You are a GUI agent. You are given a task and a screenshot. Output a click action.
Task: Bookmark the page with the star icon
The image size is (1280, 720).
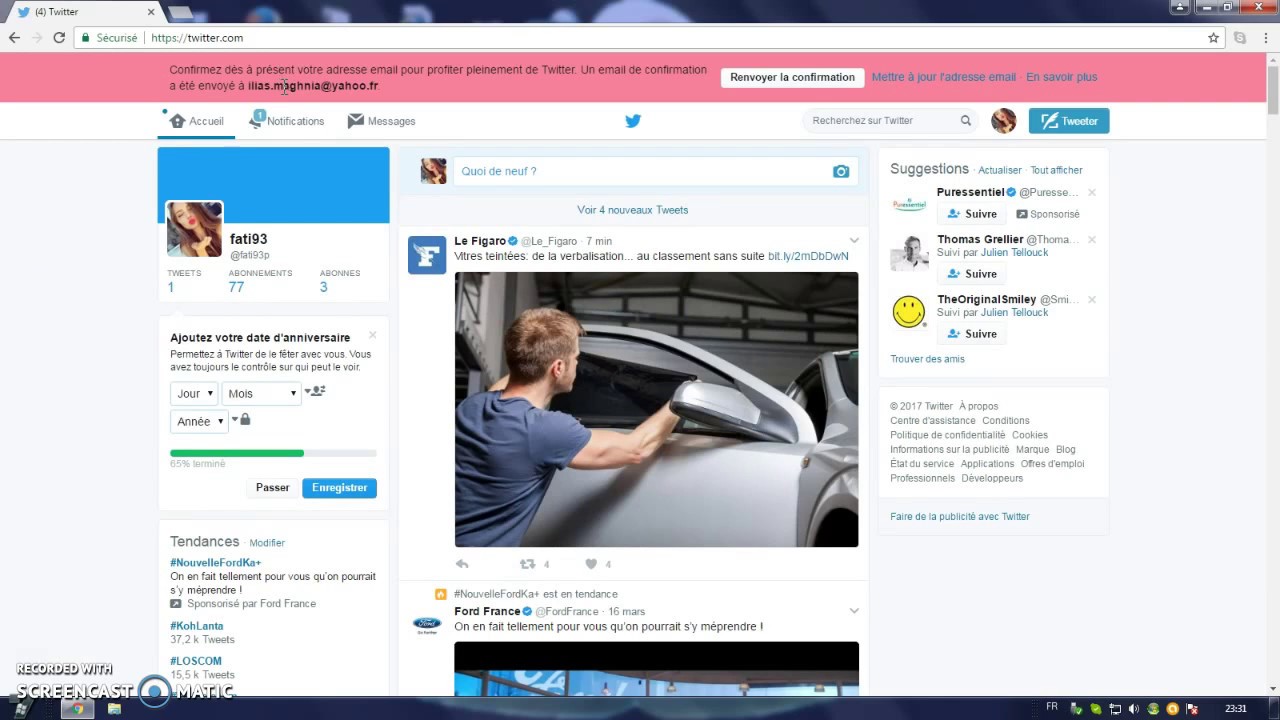pos(1213,38)
